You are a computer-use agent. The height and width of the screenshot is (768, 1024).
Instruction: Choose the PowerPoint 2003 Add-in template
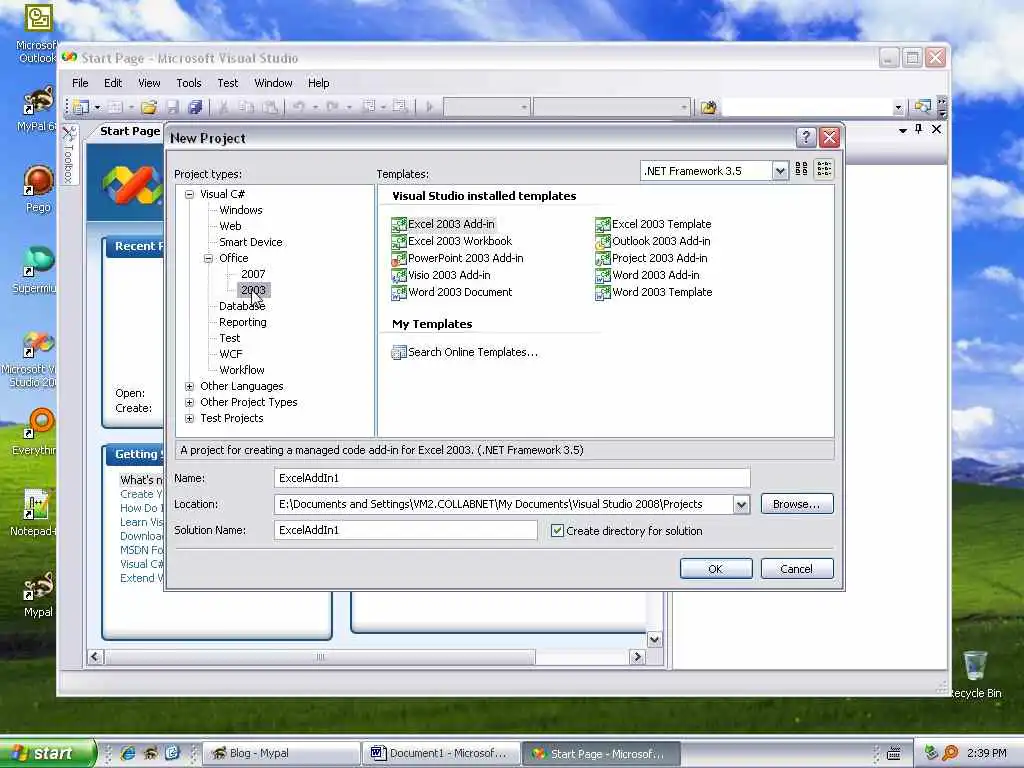pyautogui.click(x=457, y=258)
